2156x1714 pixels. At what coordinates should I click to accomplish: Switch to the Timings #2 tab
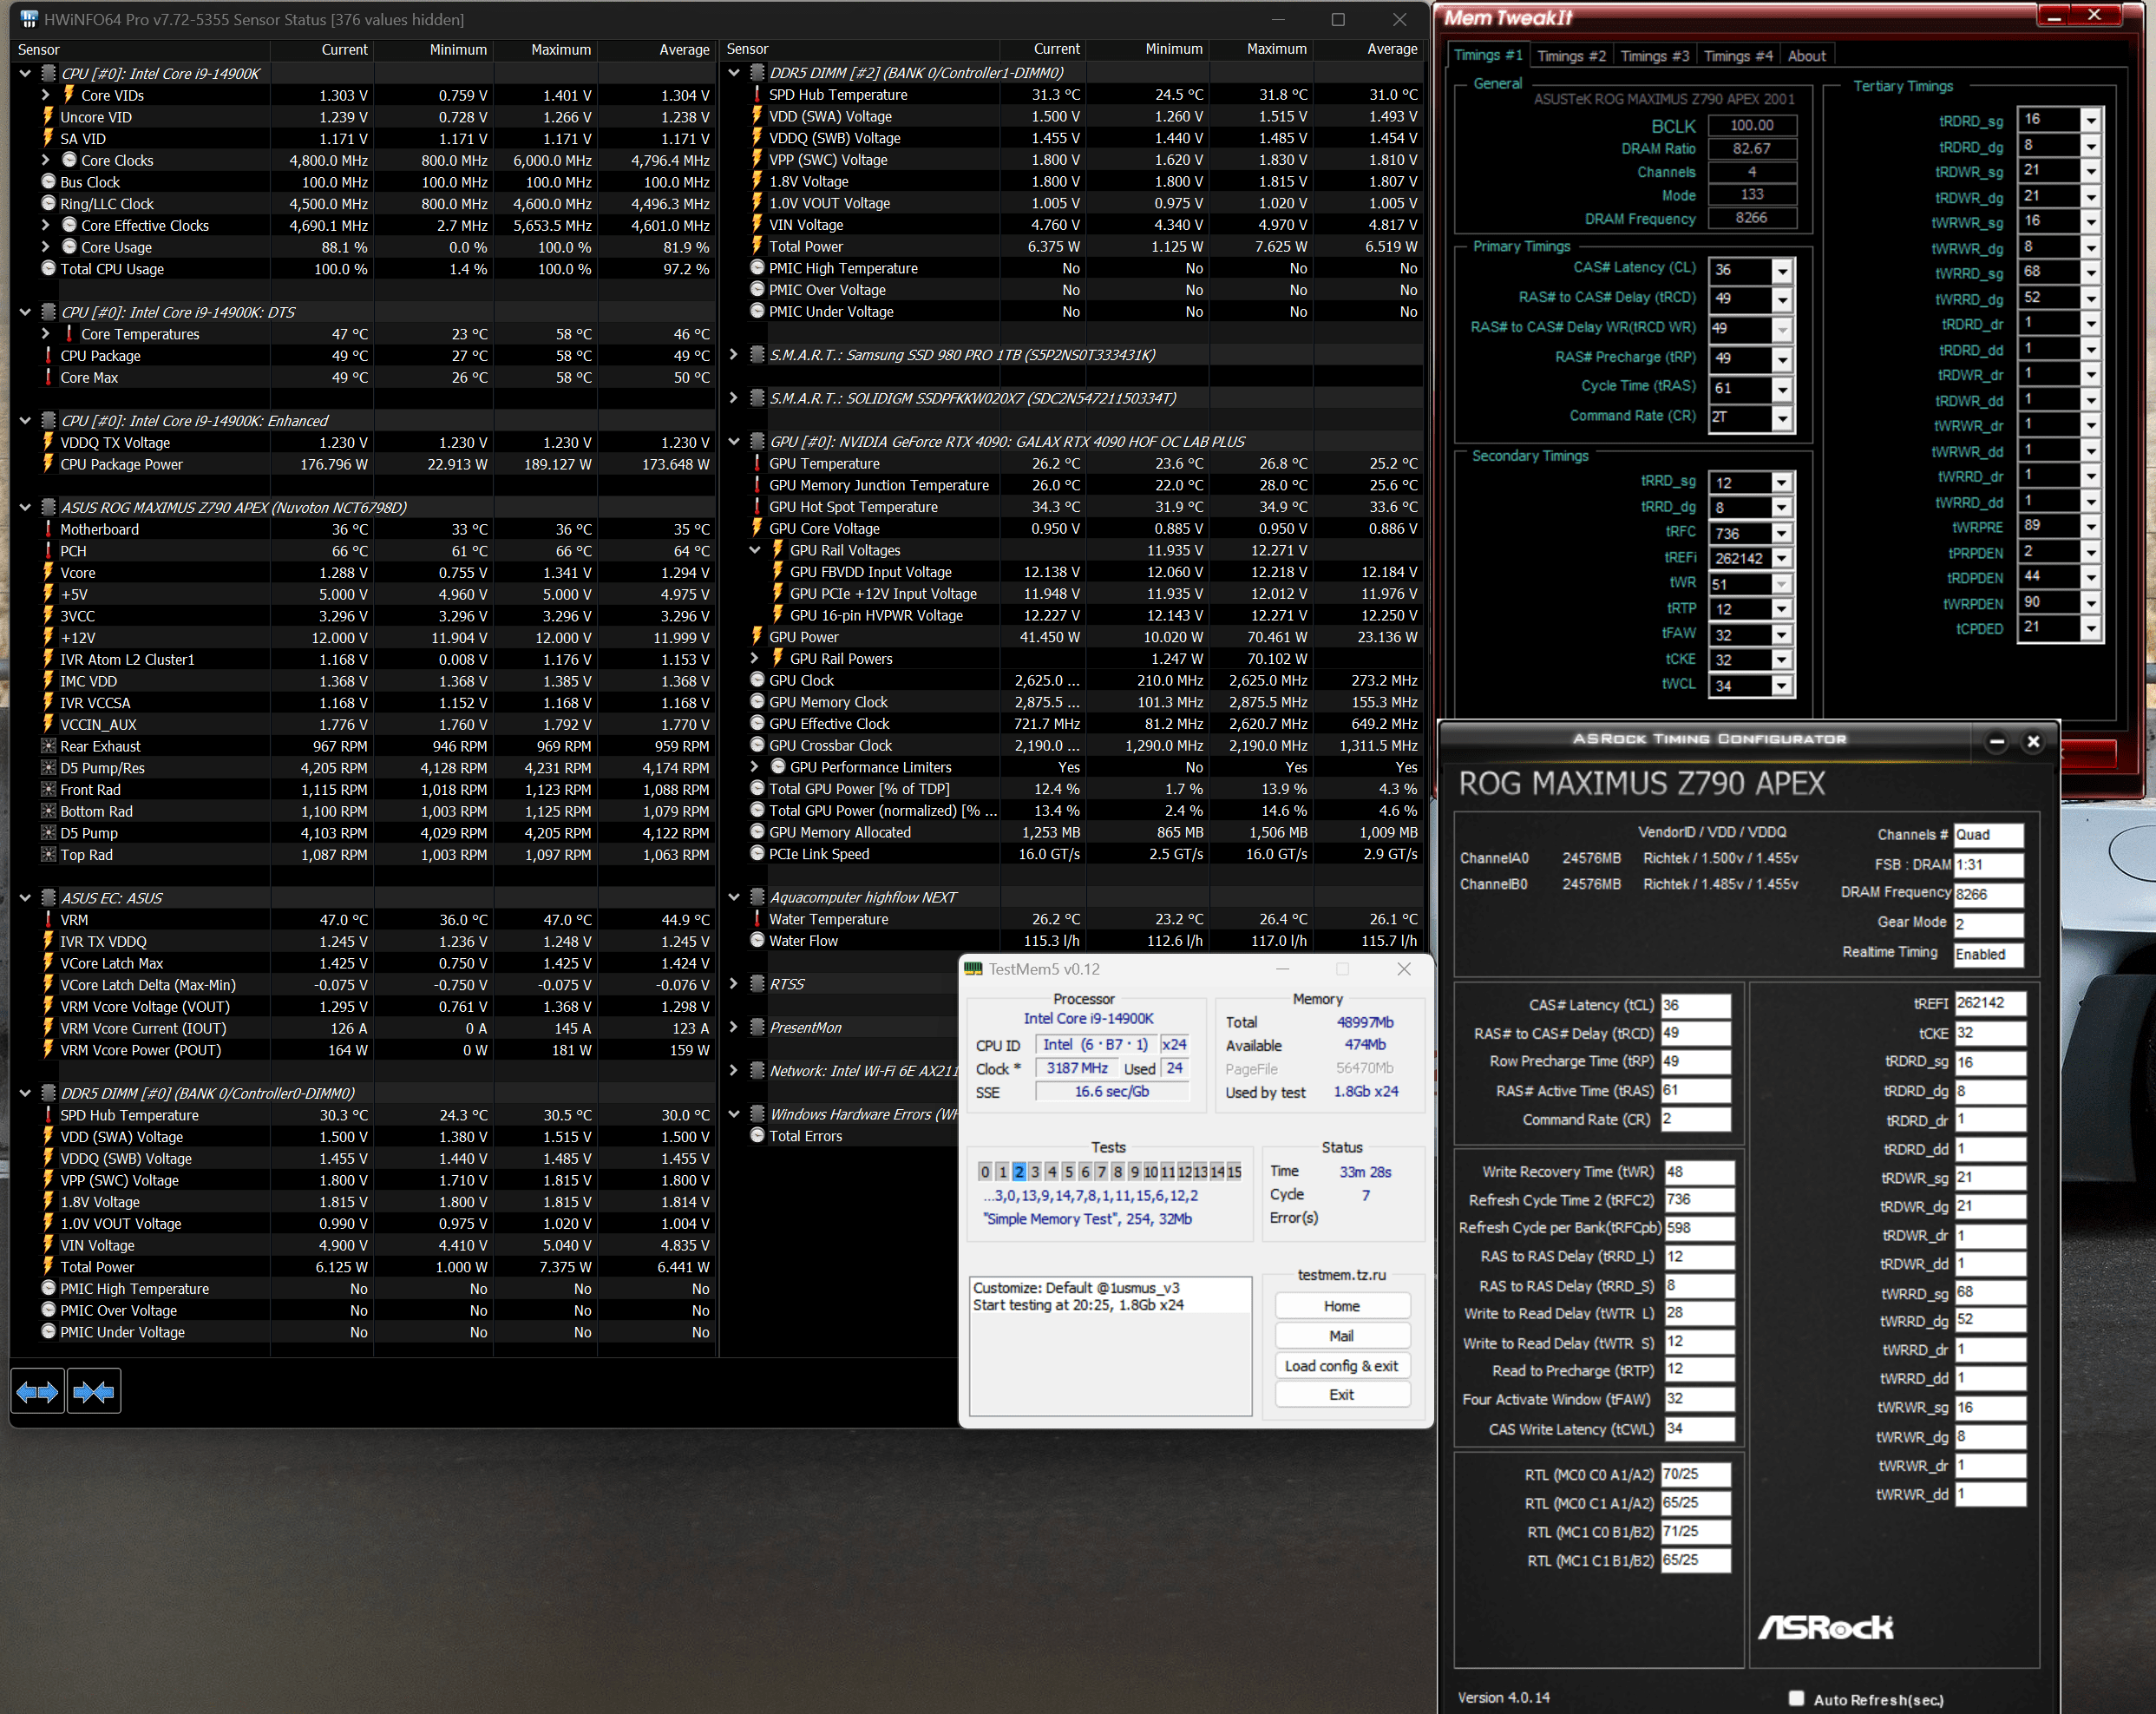tap(1571, 56)
